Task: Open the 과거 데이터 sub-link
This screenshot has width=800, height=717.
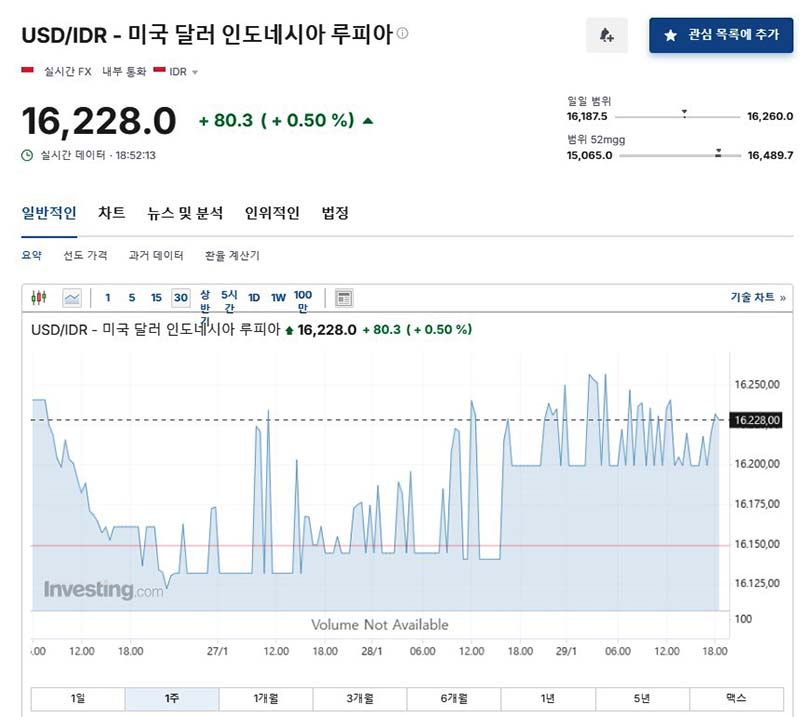Action: click(x=156, y=255)
